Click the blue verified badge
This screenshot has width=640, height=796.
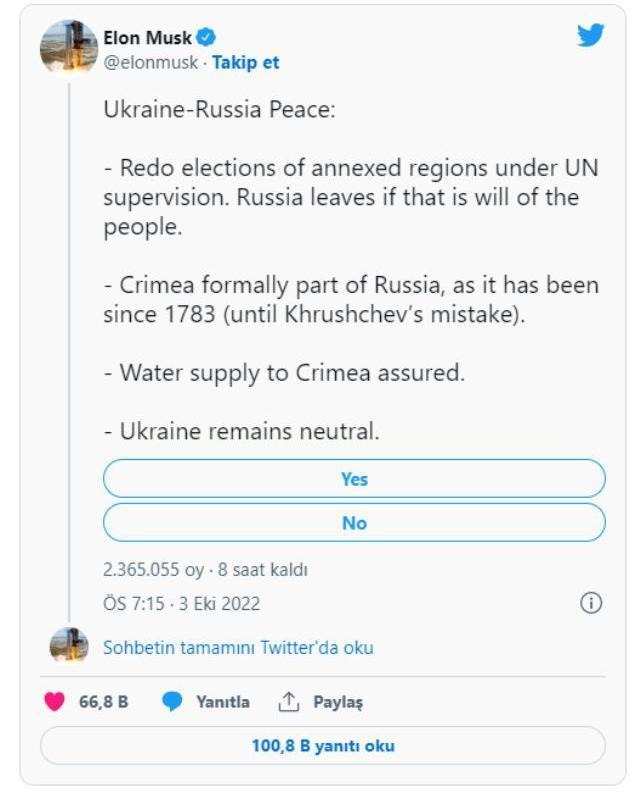207,38
